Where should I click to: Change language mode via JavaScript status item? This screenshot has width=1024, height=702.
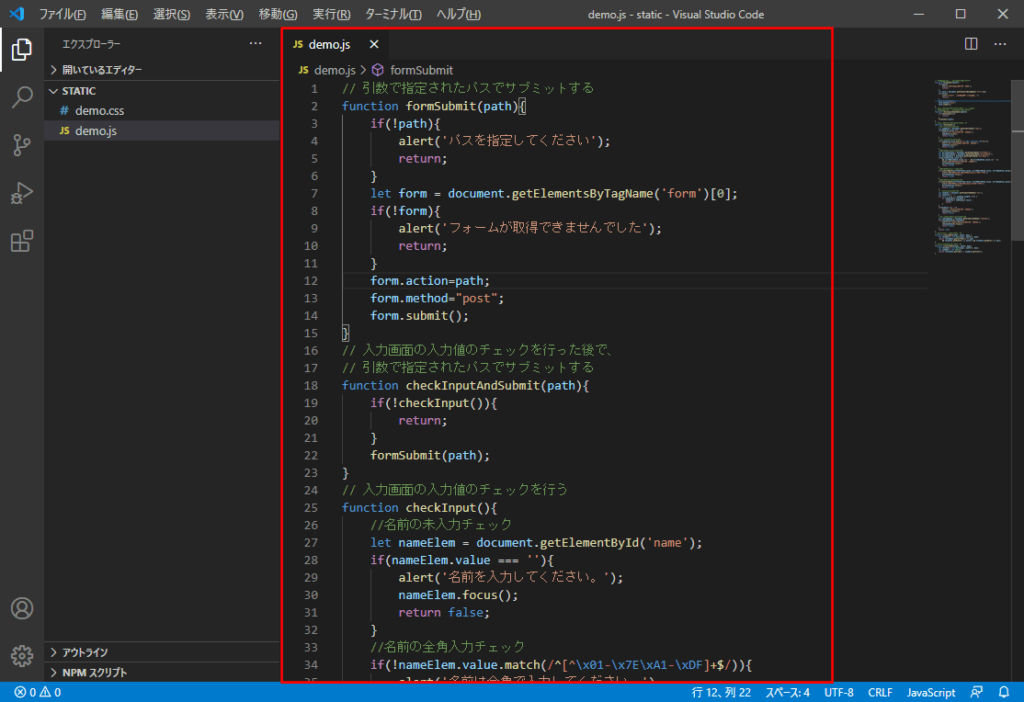(930, 691)
